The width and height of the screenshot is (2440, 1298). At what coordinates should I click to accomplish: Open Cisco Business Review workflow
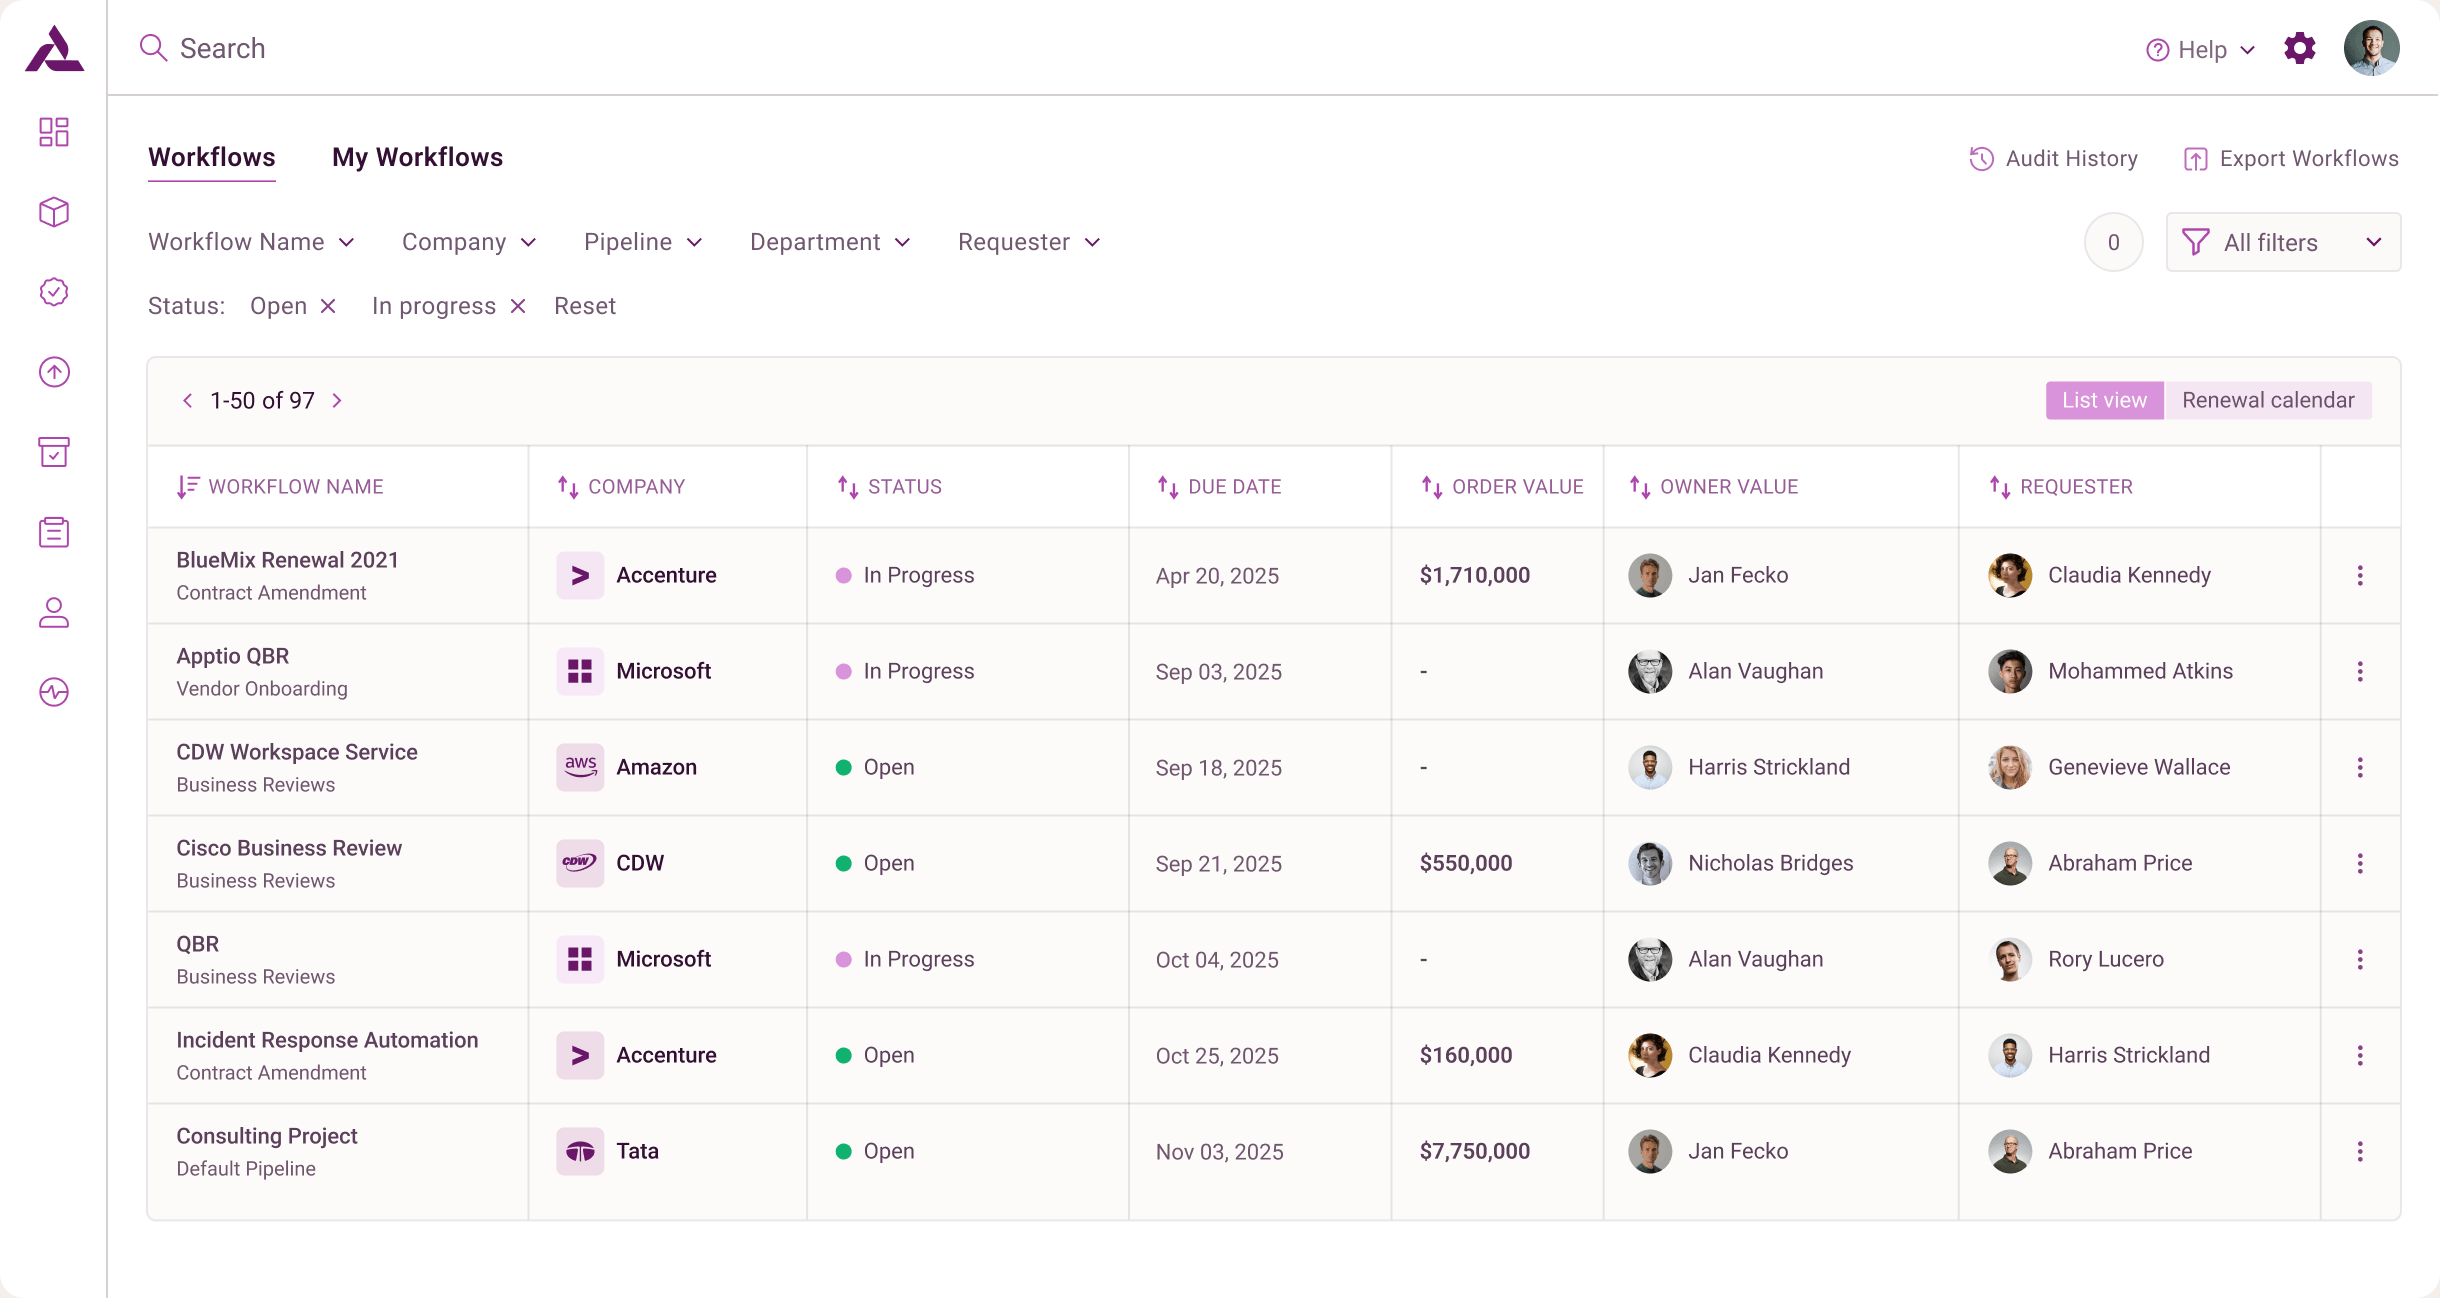click(x=289, y=848)
